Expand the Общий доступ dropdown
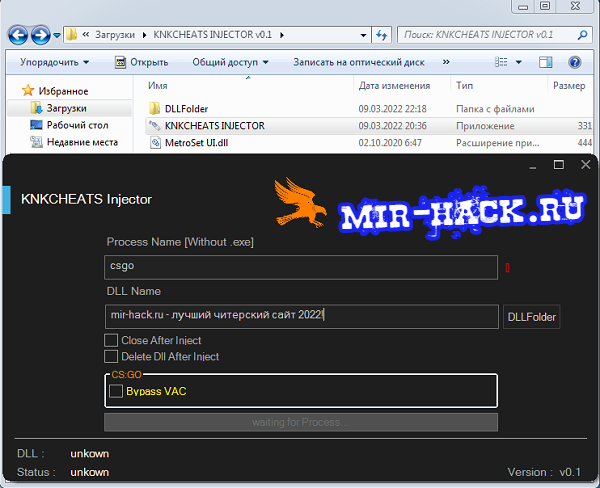The image size is (600, 488). point(229,62)
